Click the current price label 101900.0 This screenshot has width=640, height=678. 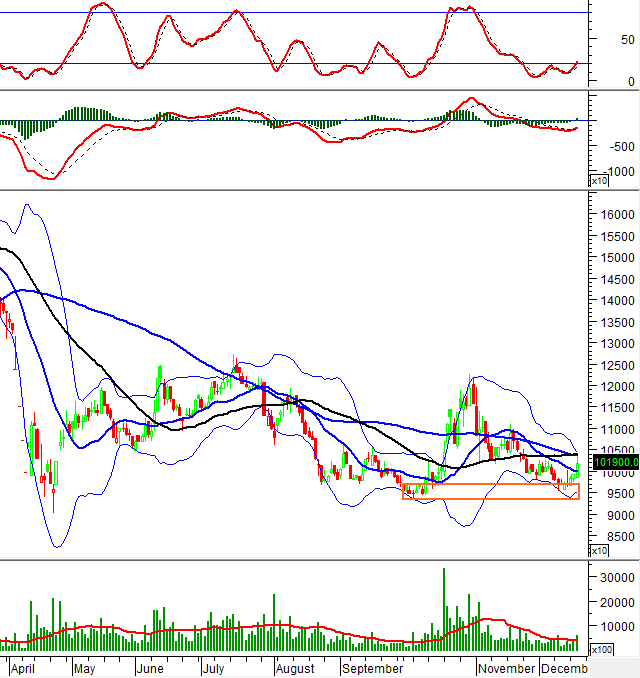pos(613,462)
